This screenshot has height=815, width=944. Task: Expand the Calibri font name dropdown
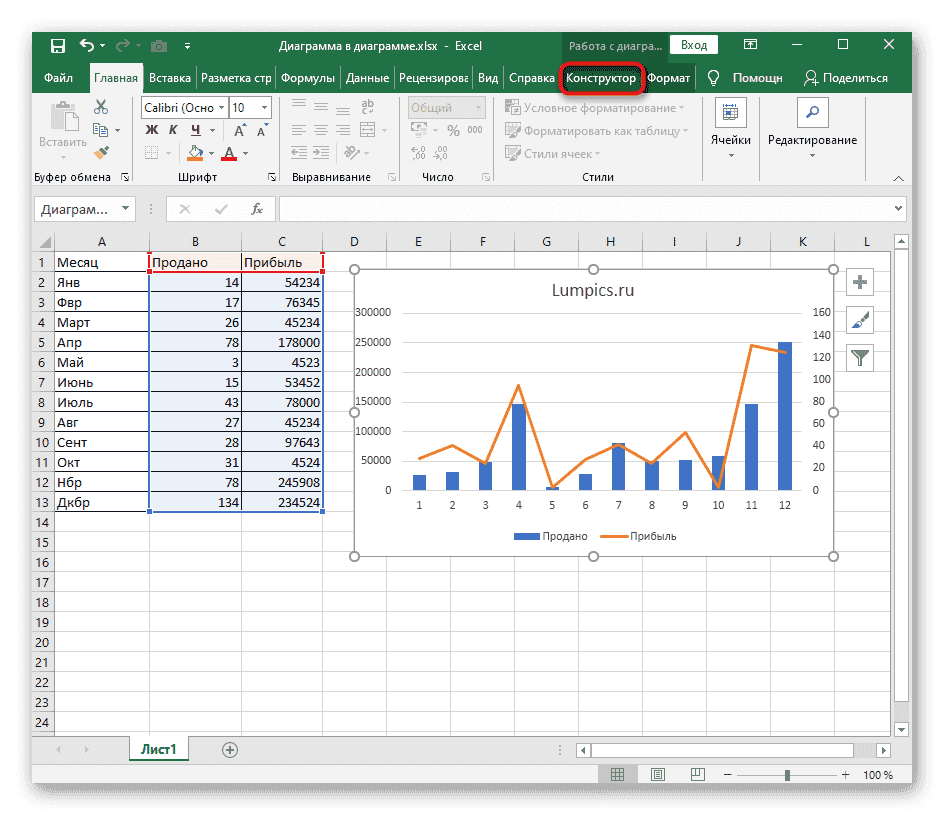221,108
